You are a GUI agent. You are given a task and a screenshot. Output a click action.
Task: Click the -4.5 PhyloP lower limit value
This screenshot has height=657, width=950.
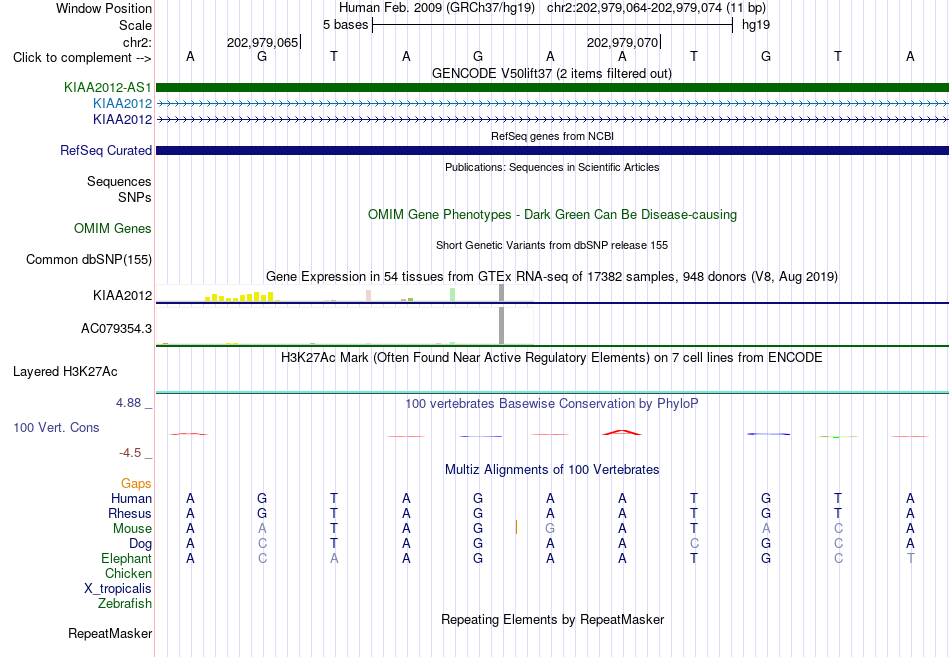point(130,453)
